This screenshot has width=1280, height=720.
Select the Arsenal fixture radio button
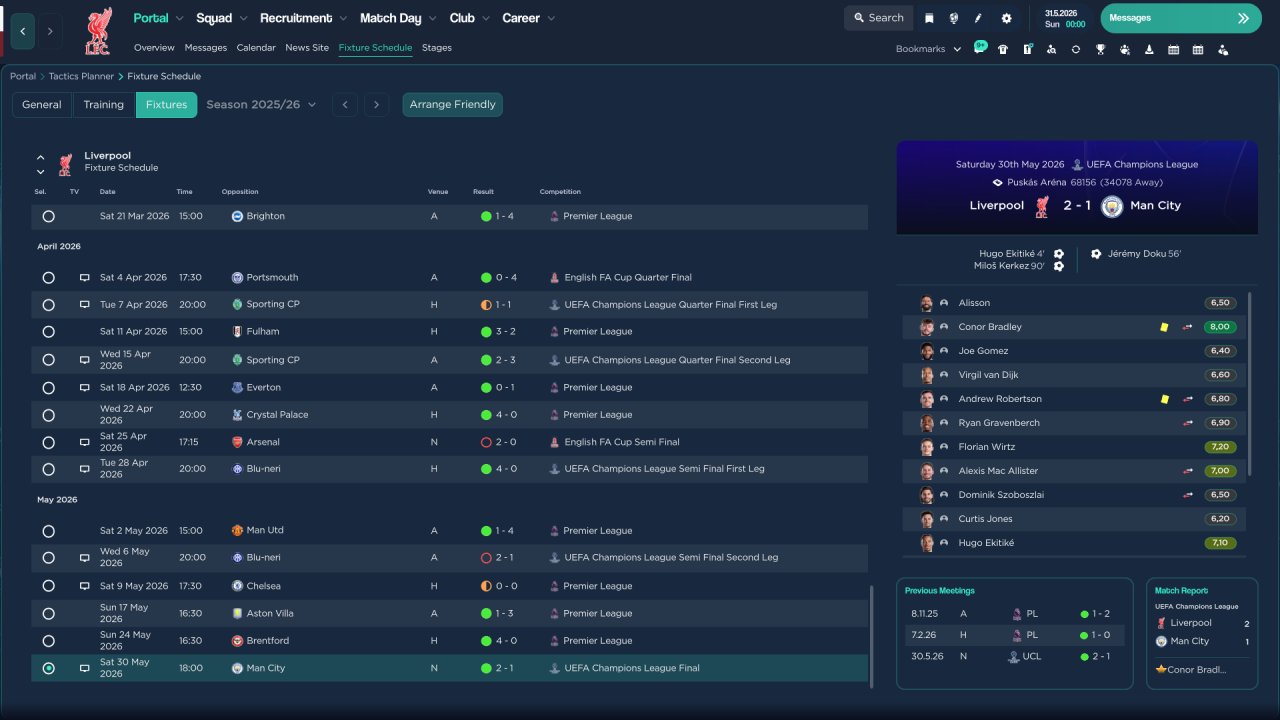[48, 442]
